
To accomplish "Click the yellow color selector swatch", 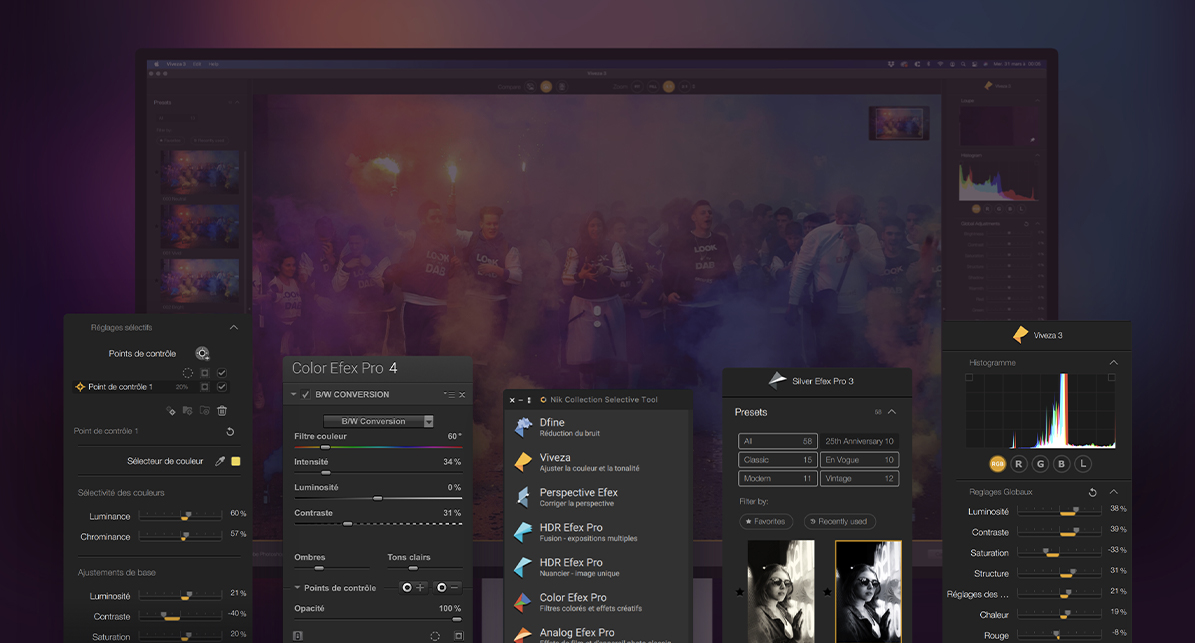I will (236, 461).
